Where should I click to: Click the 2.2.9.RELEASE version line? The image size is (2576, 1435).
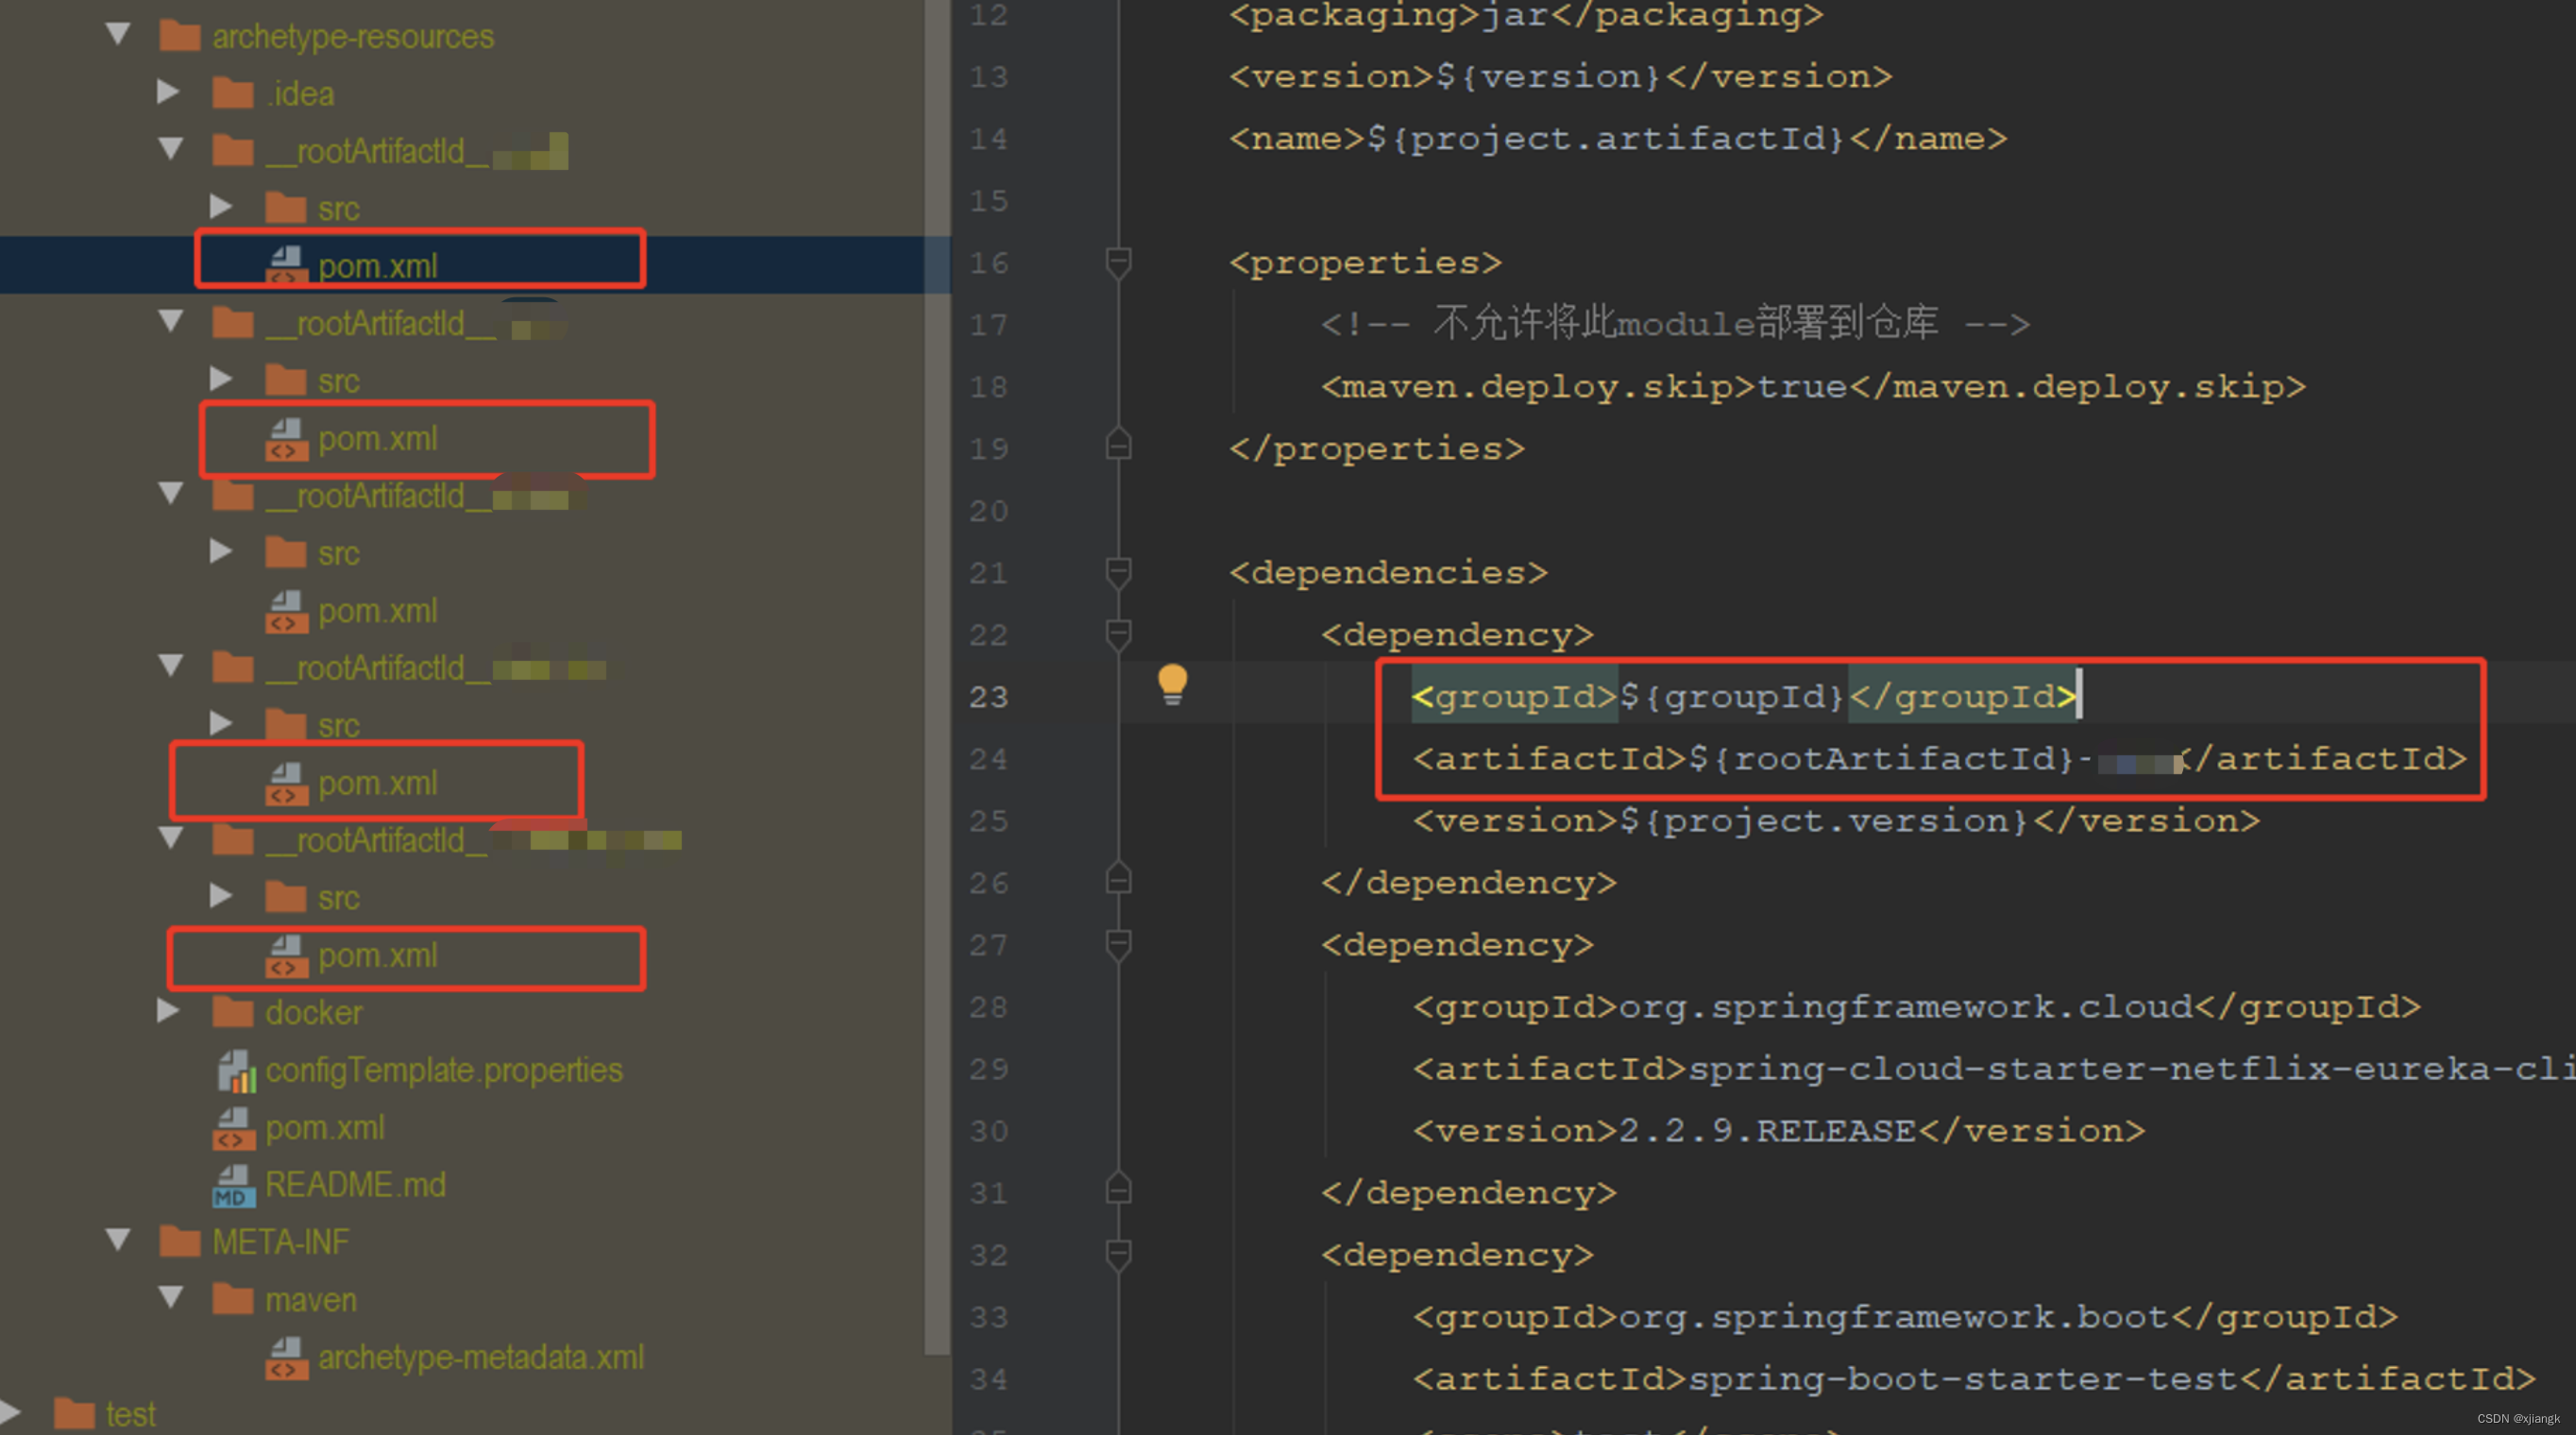(1778, 1131)
